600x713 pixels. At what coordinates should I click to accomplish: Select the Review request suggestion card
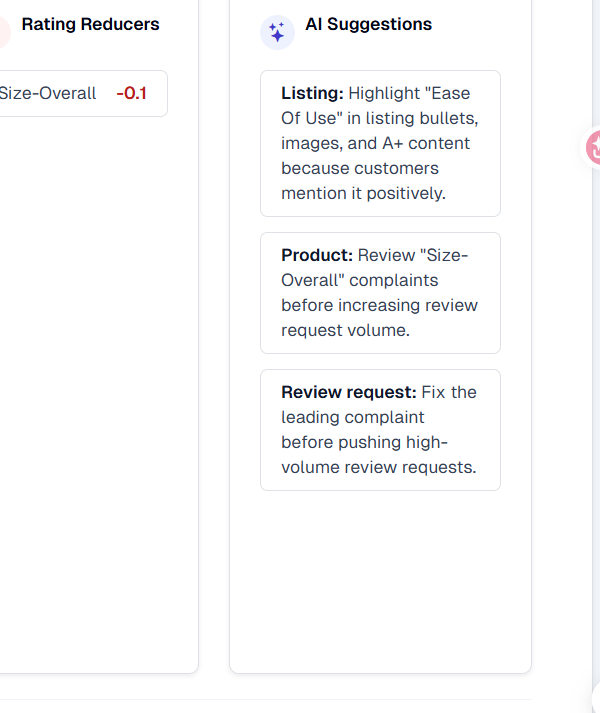tap(380, 430)
